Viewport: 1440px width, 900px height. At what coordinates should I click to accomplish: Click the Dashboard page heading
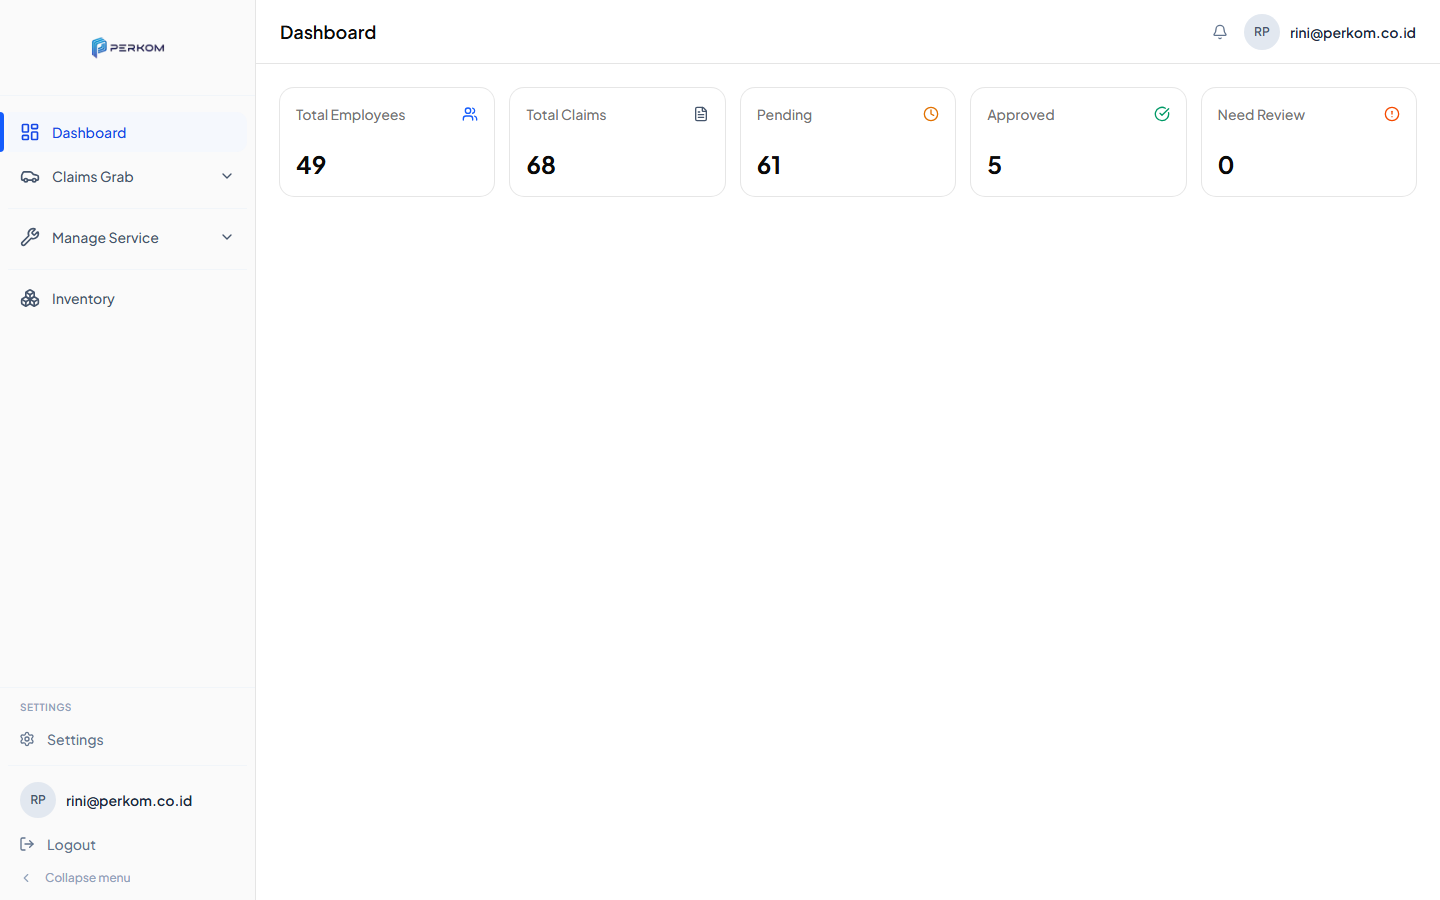328,32
